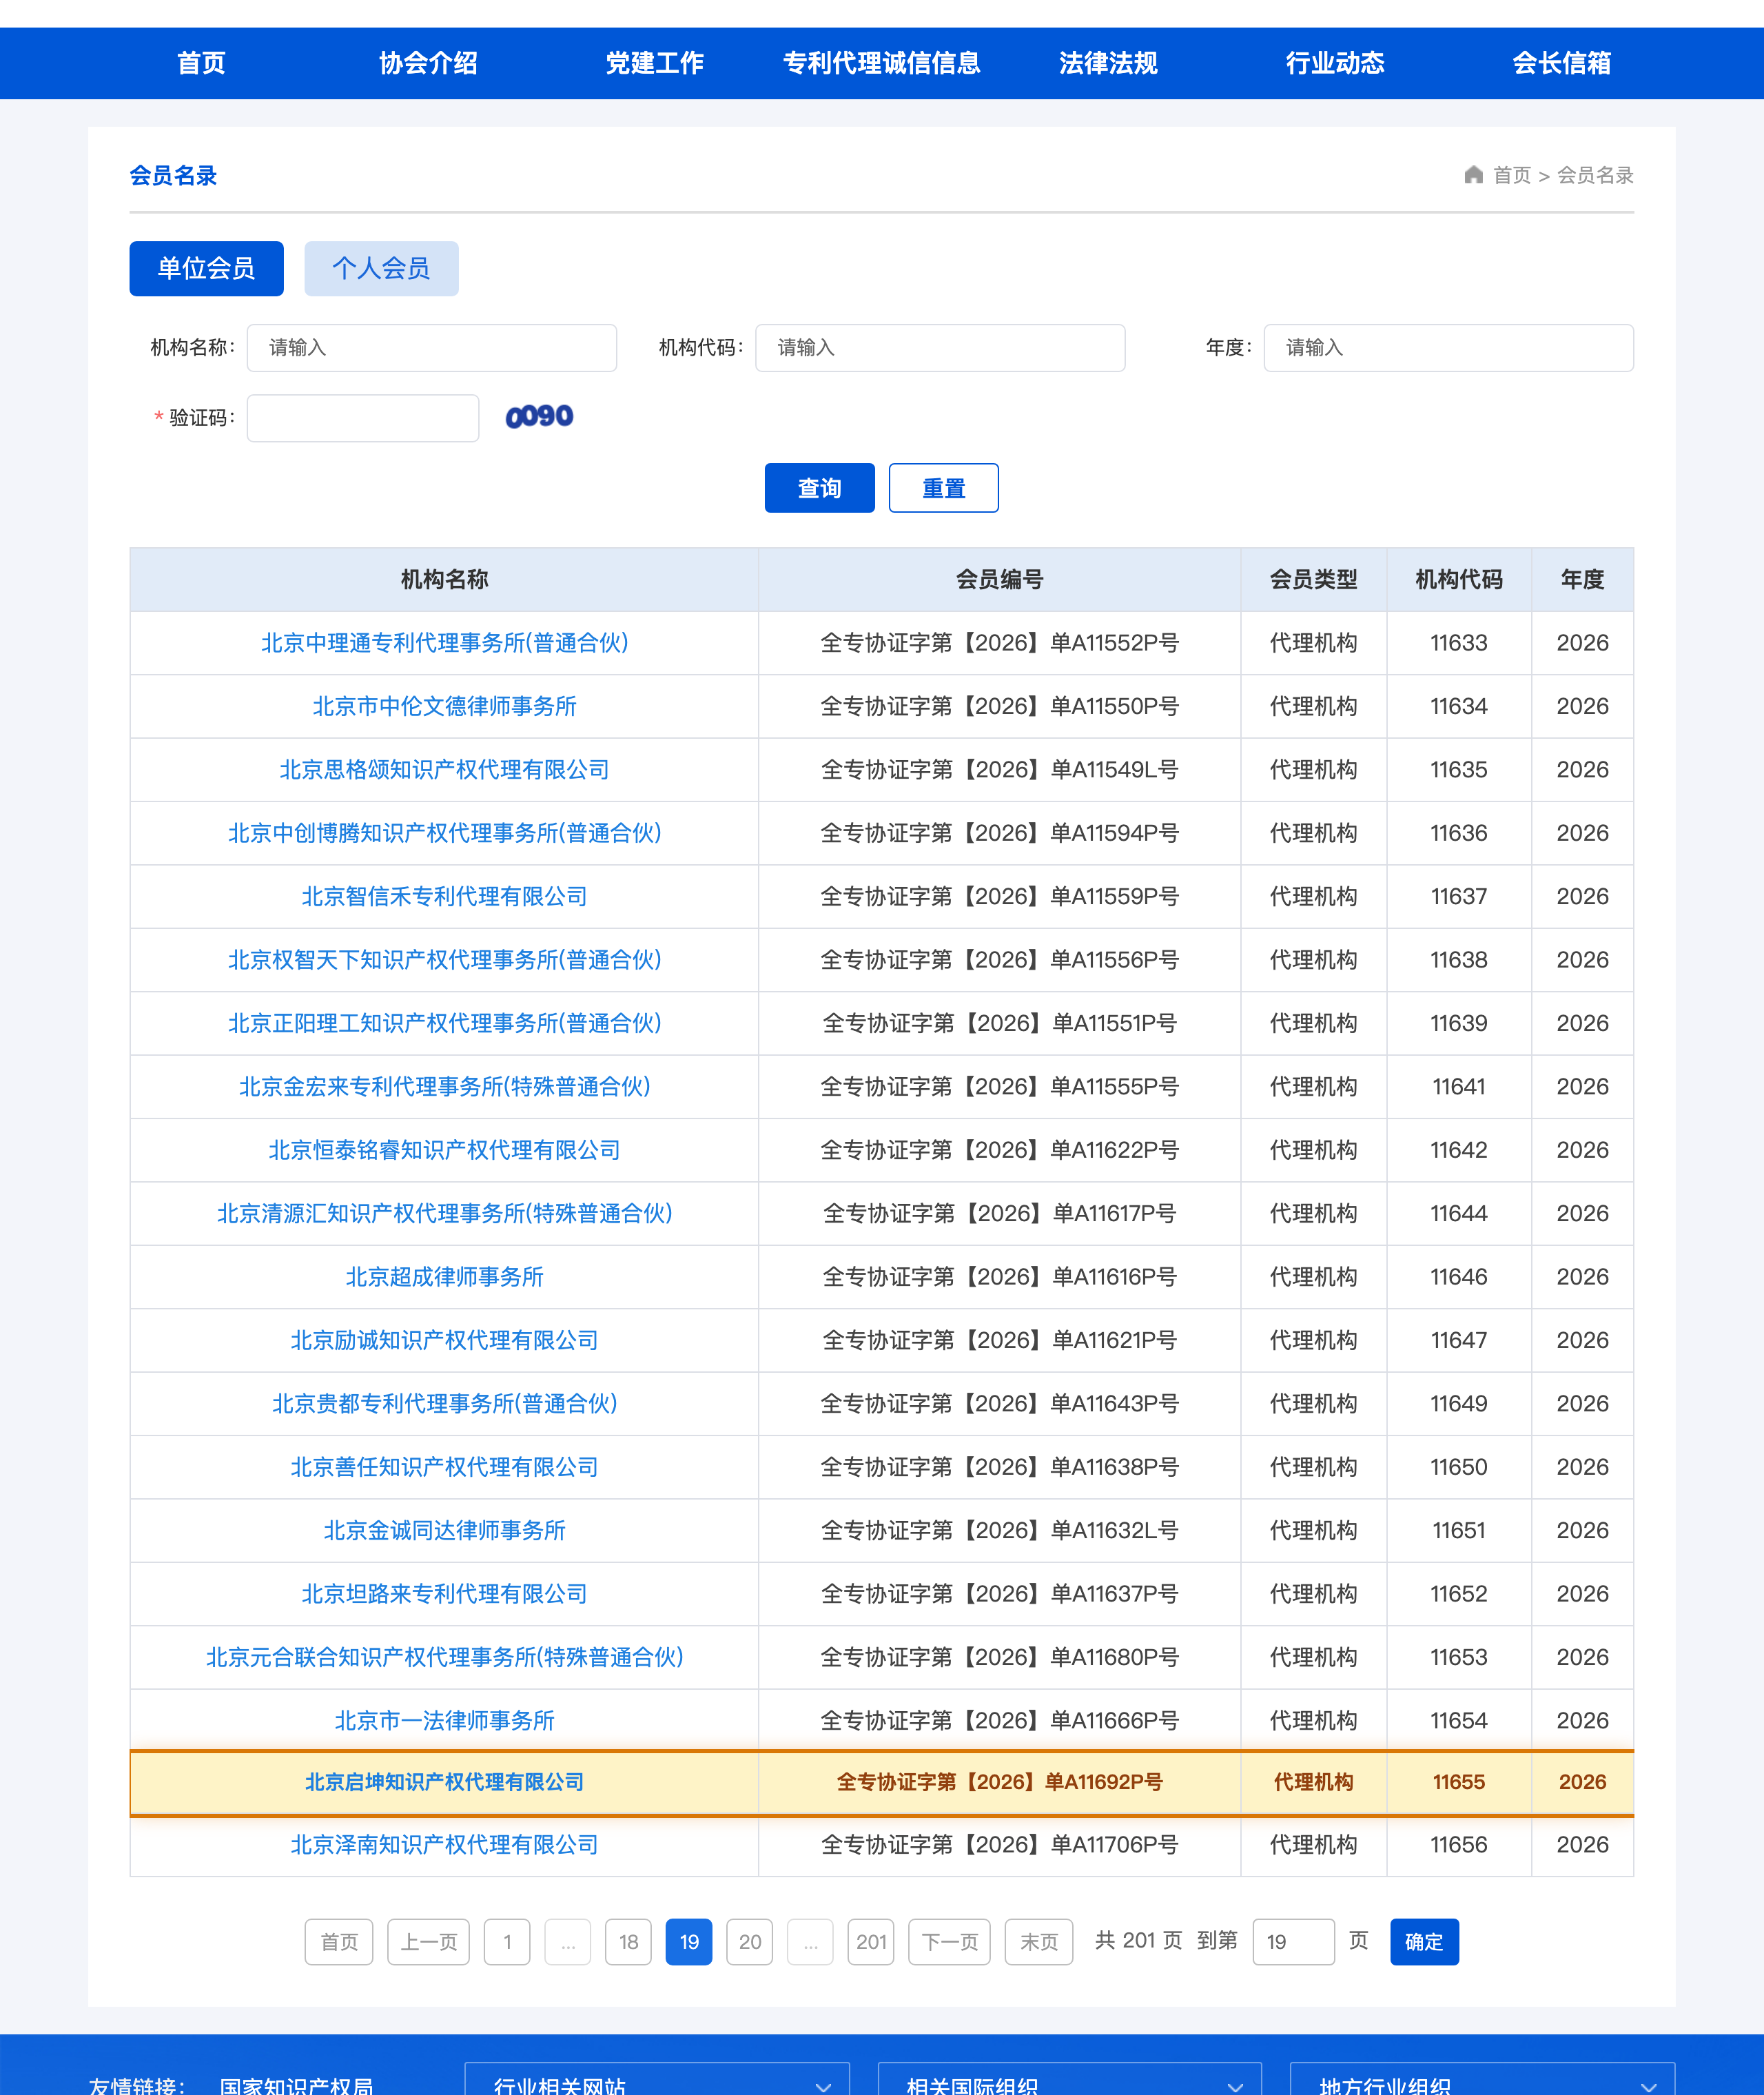Focus the 机构名称 input field

coord(432,347)
